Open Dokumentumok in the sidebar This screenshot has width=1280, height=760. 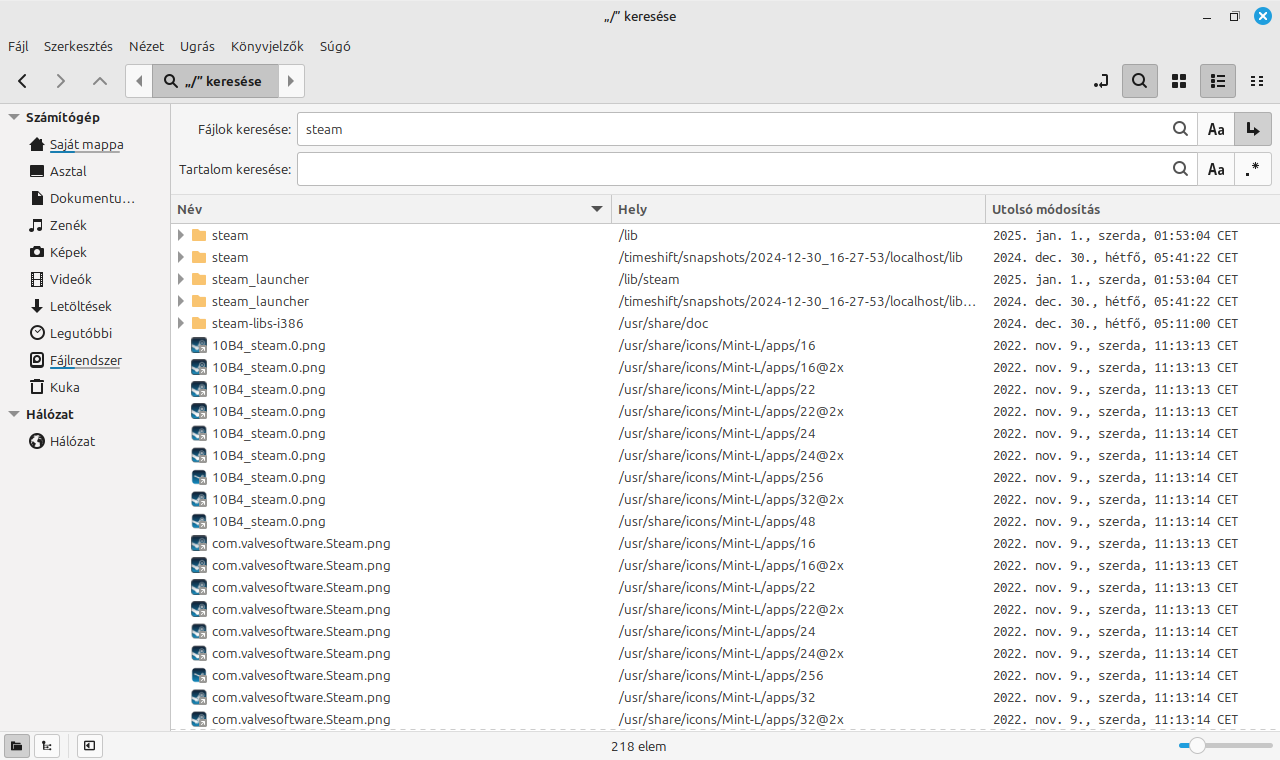pos(92,198)
